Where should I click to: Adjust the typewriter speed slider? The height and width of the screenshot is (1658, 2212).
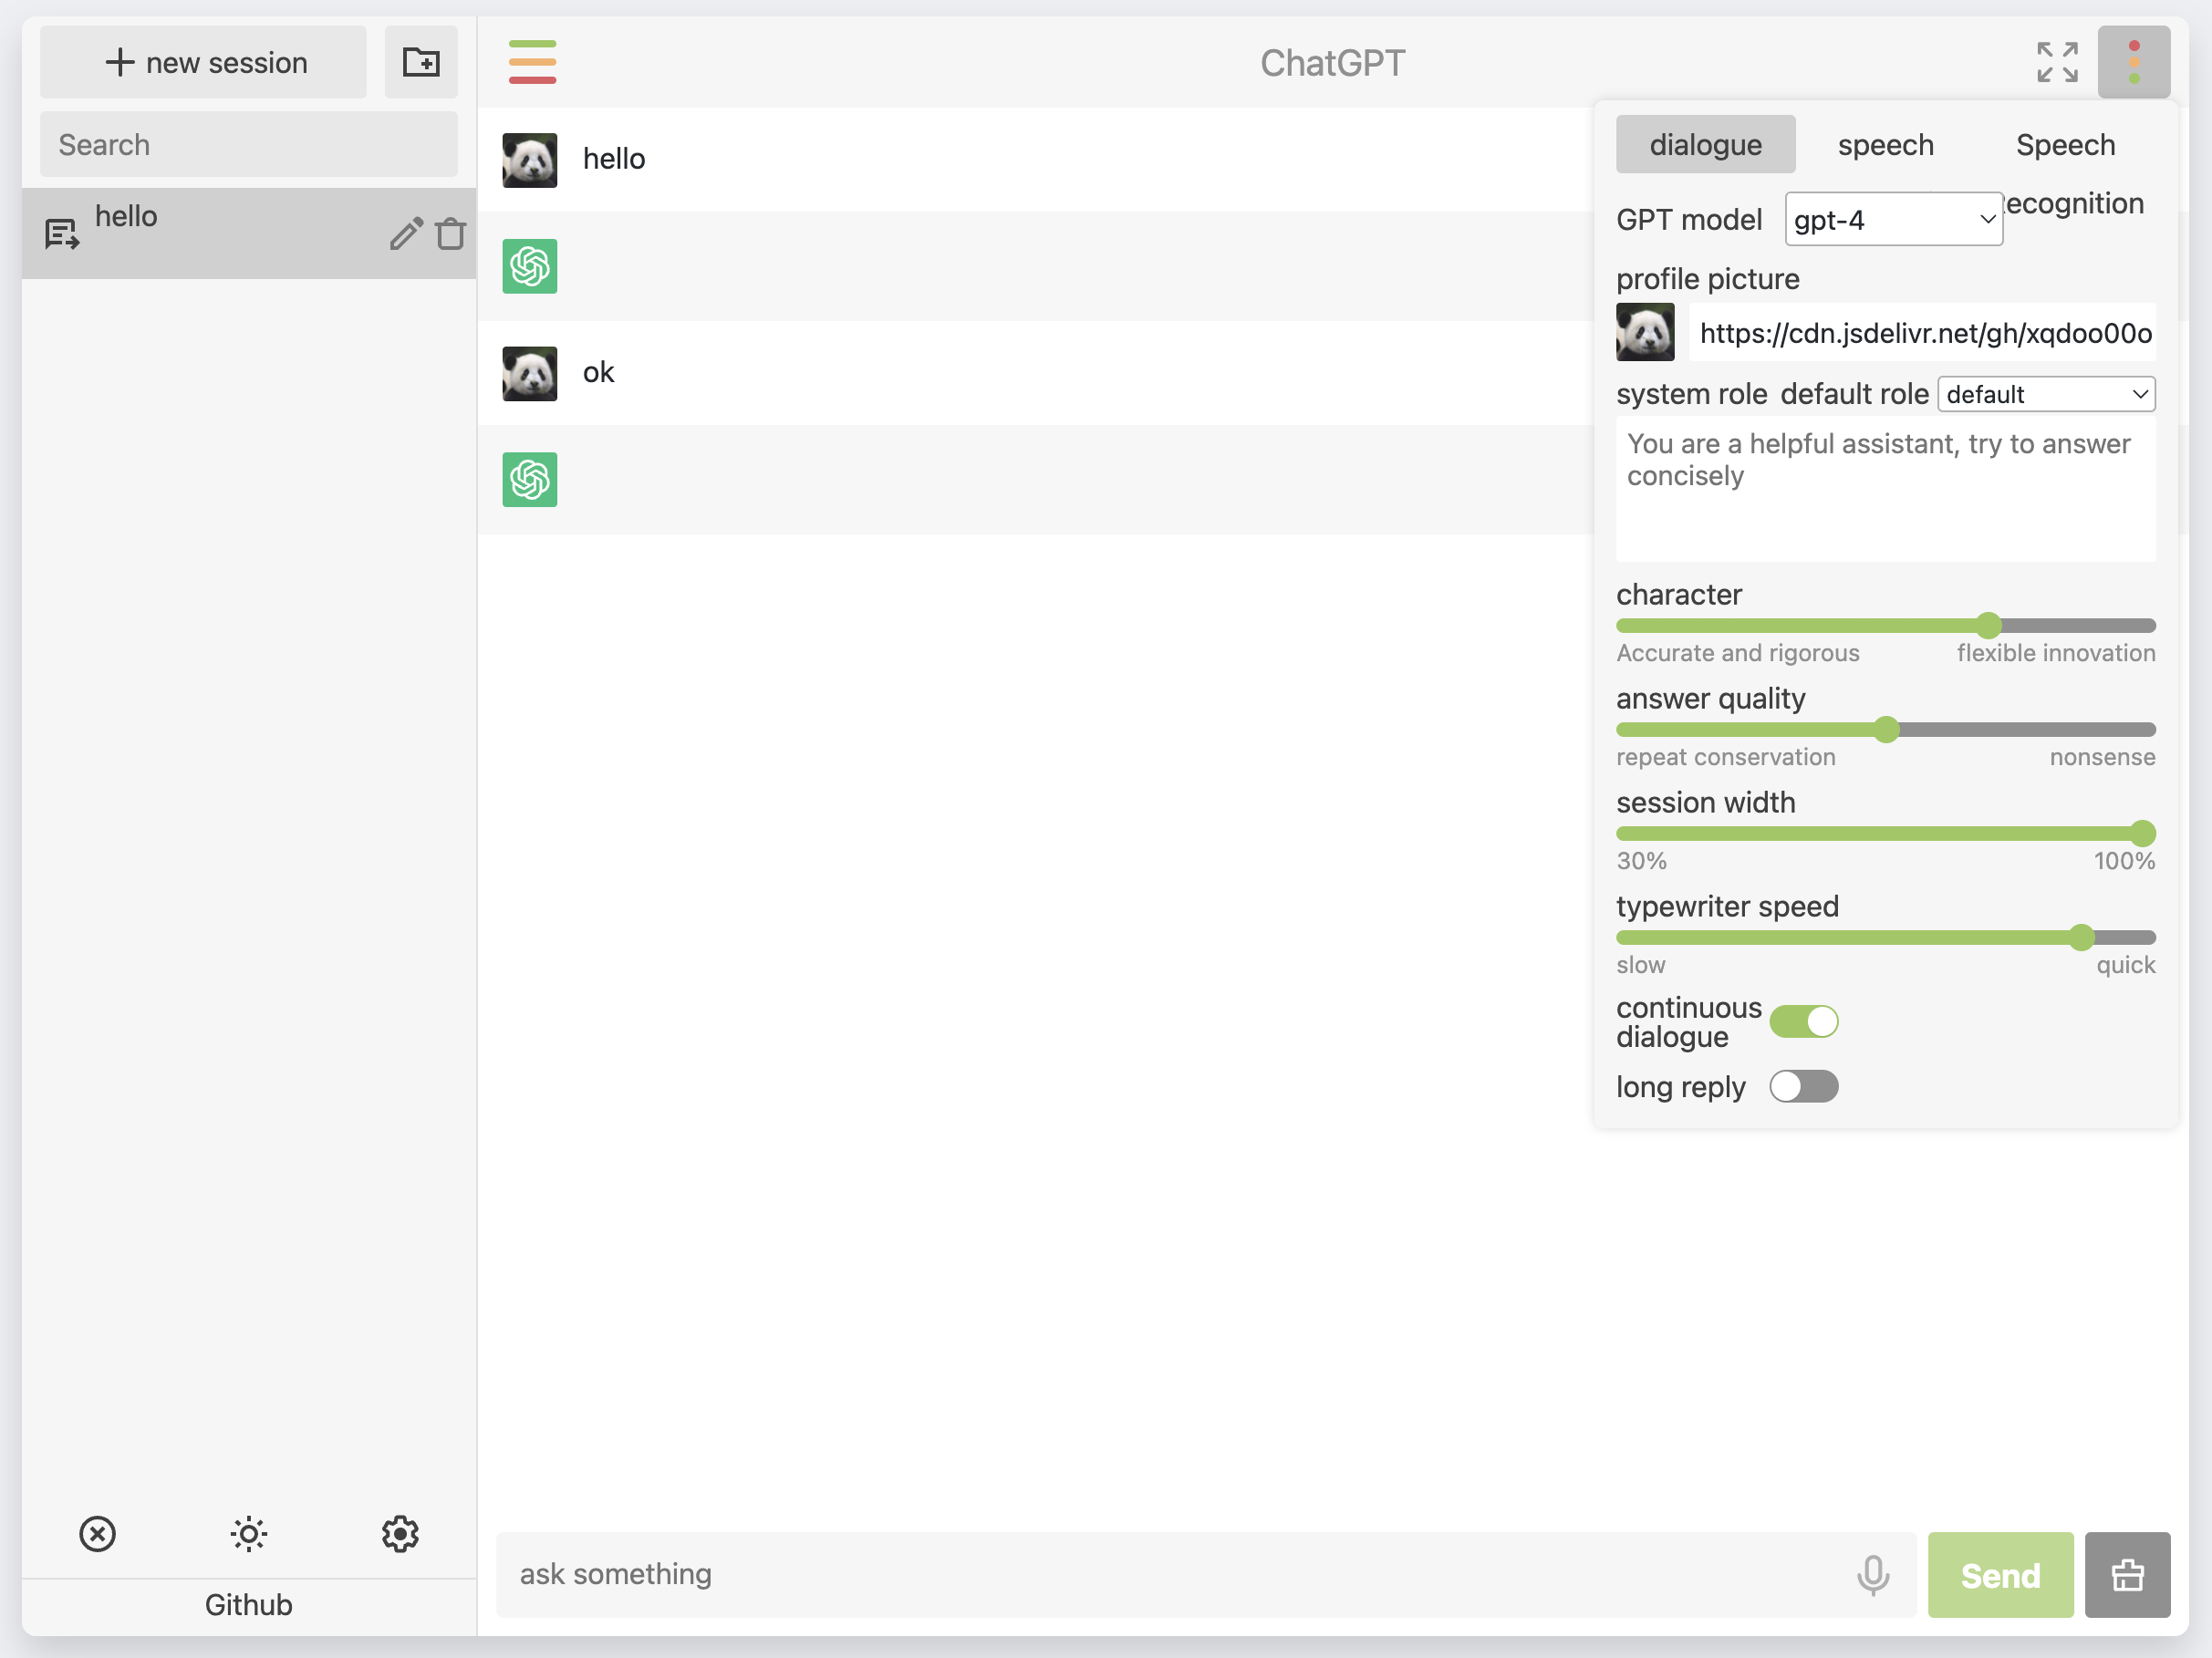2081,937
